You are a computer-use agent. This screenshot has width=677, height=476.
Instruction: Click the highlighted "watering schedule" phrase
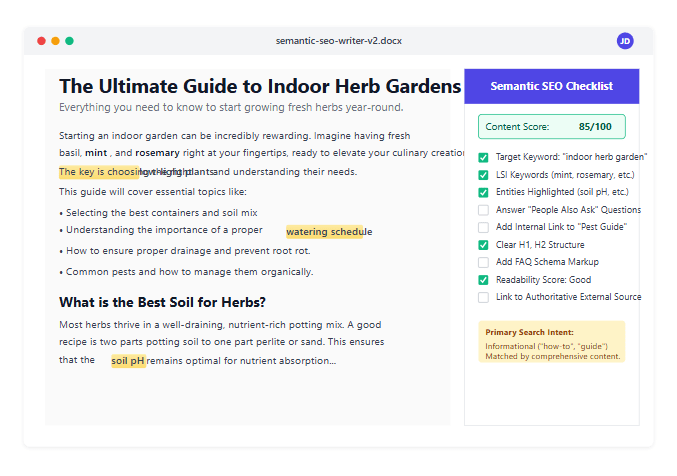click(329, 232)
